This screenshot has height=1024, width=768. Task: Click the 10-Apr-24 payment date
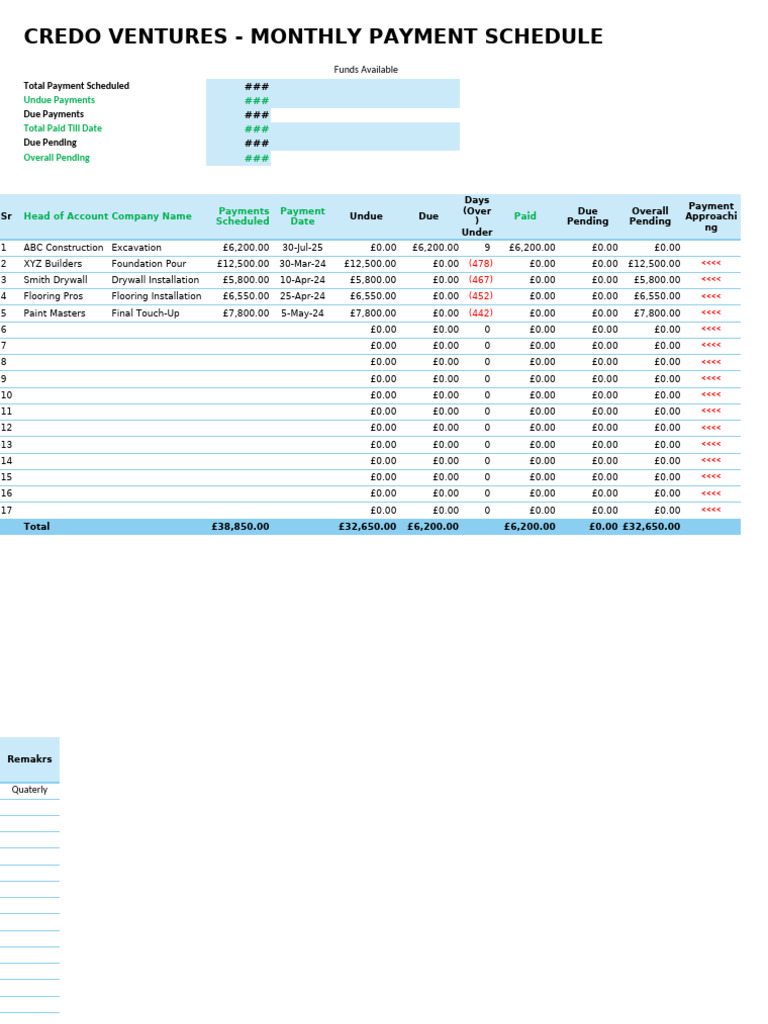click(x=302, y=280)
